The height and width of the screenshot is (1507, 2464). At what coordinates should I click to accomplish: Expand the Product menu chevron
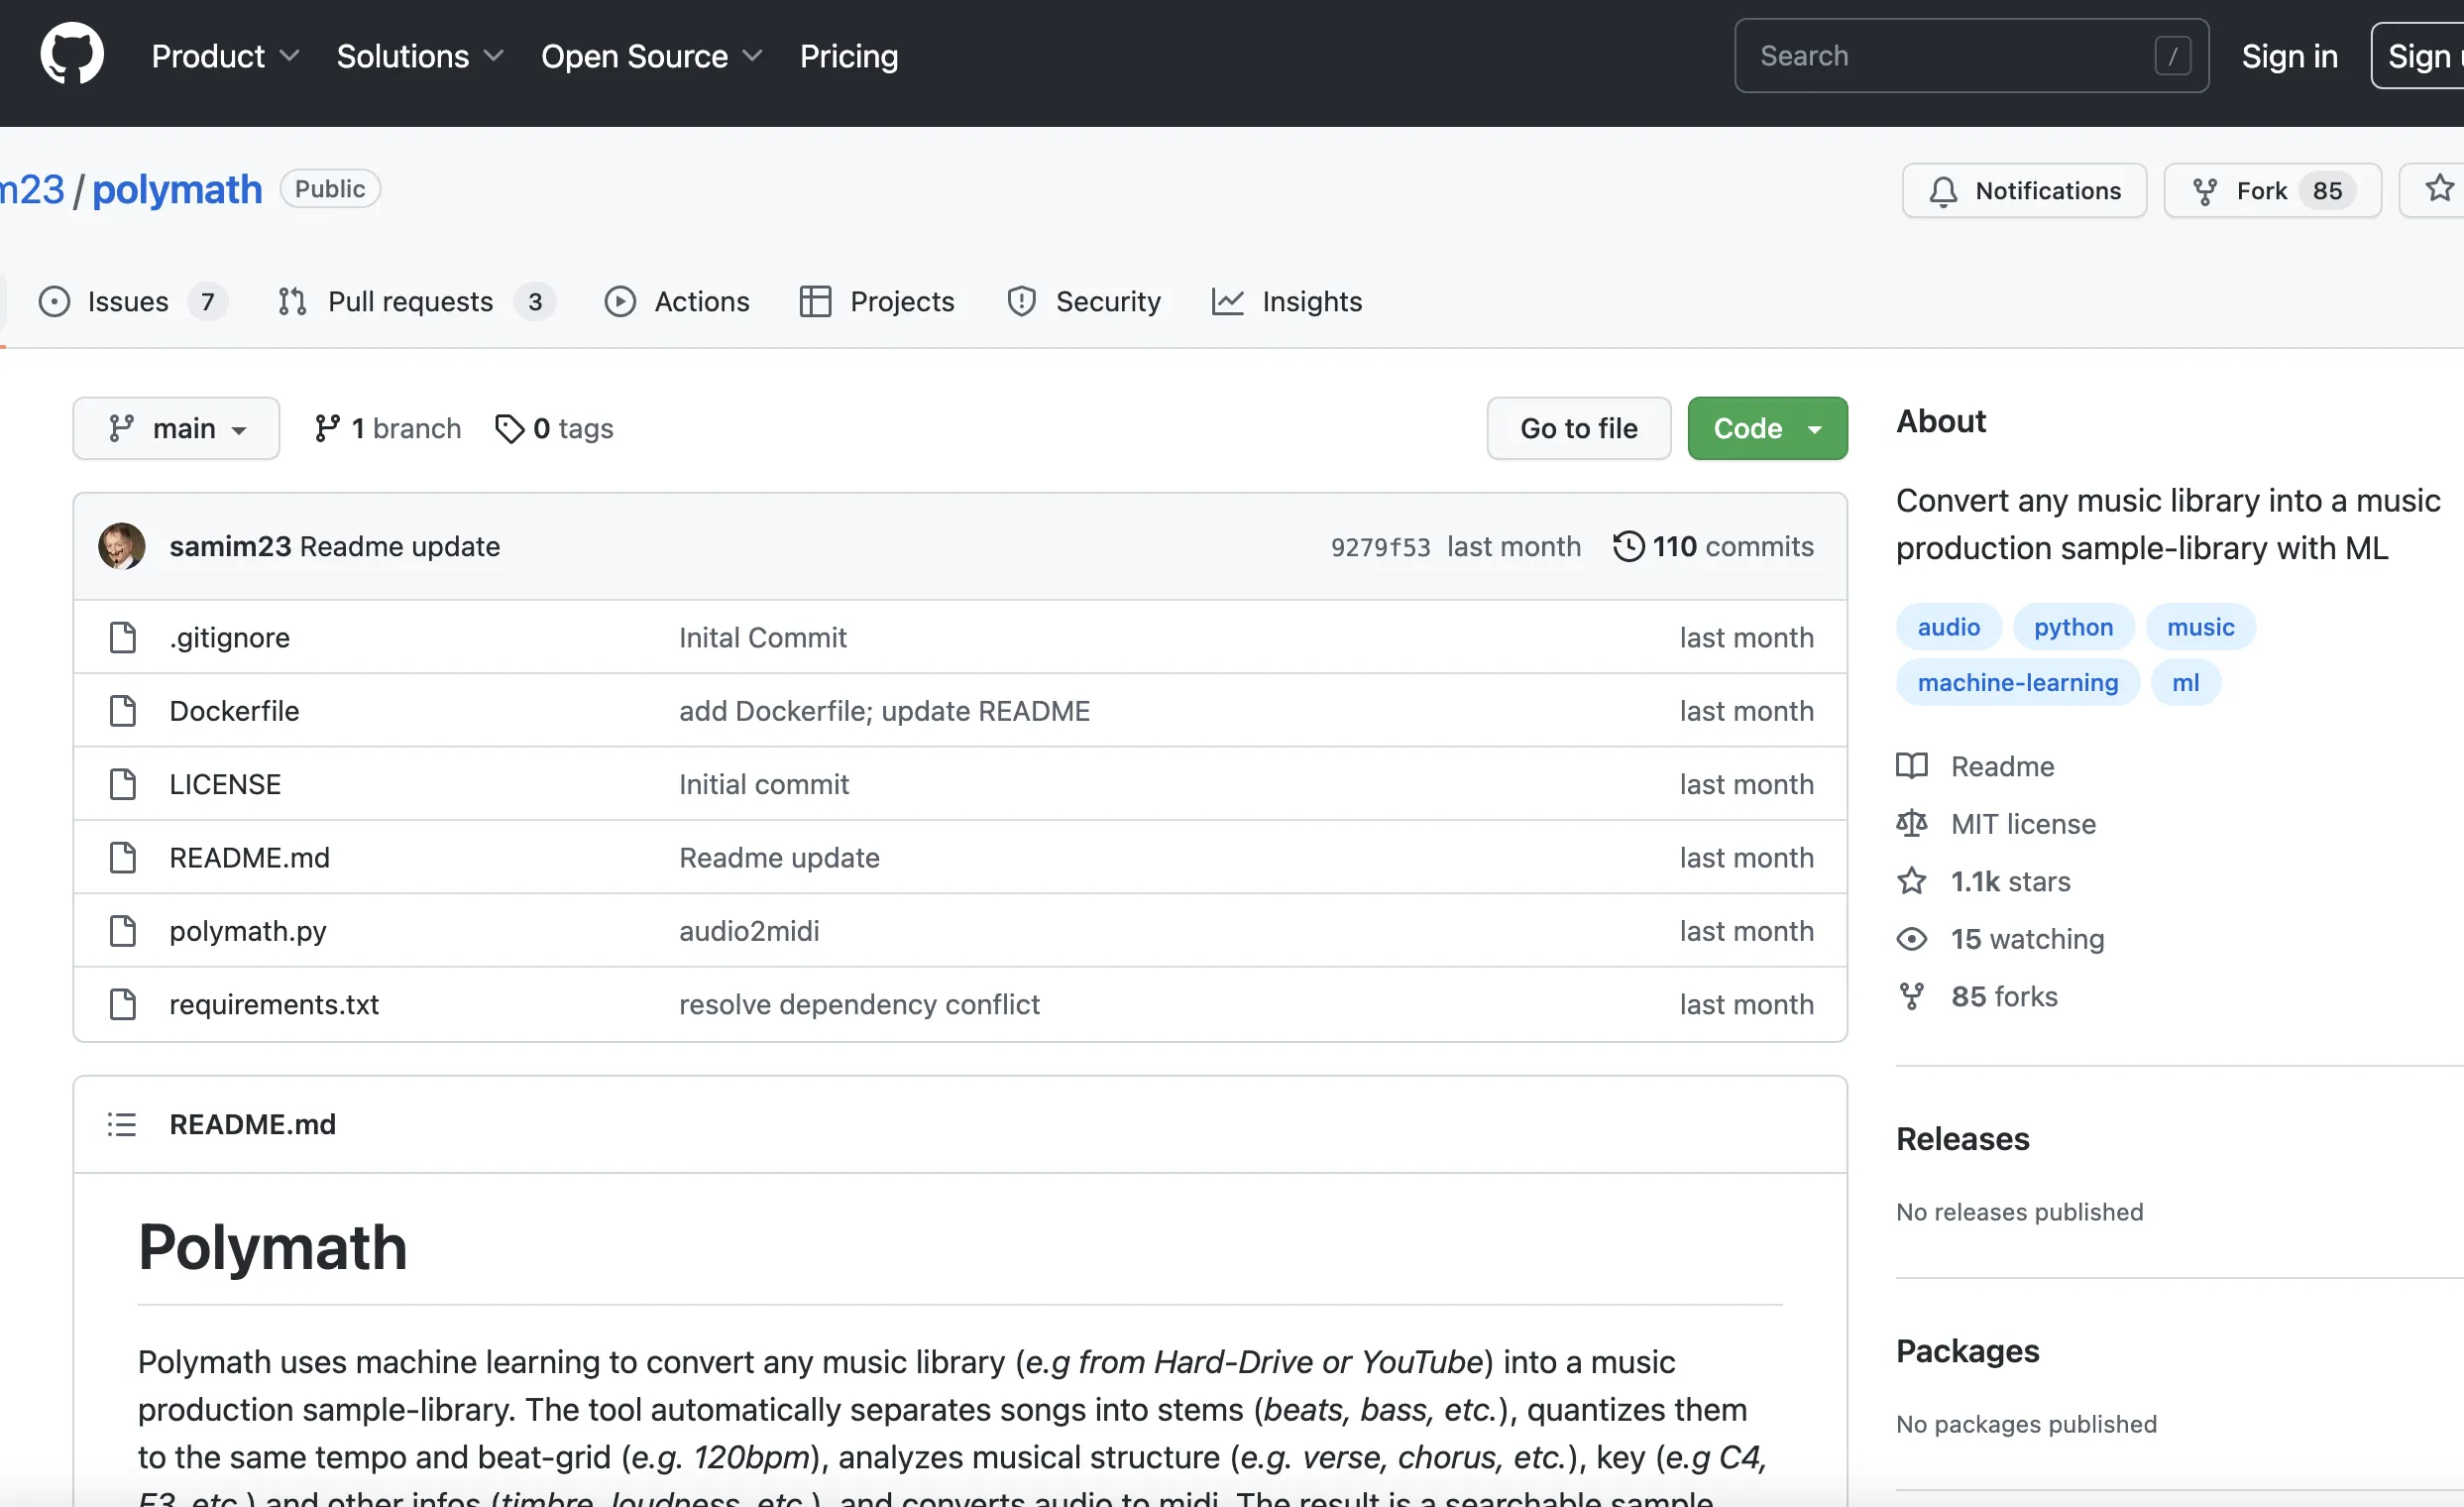click(290, 57)
